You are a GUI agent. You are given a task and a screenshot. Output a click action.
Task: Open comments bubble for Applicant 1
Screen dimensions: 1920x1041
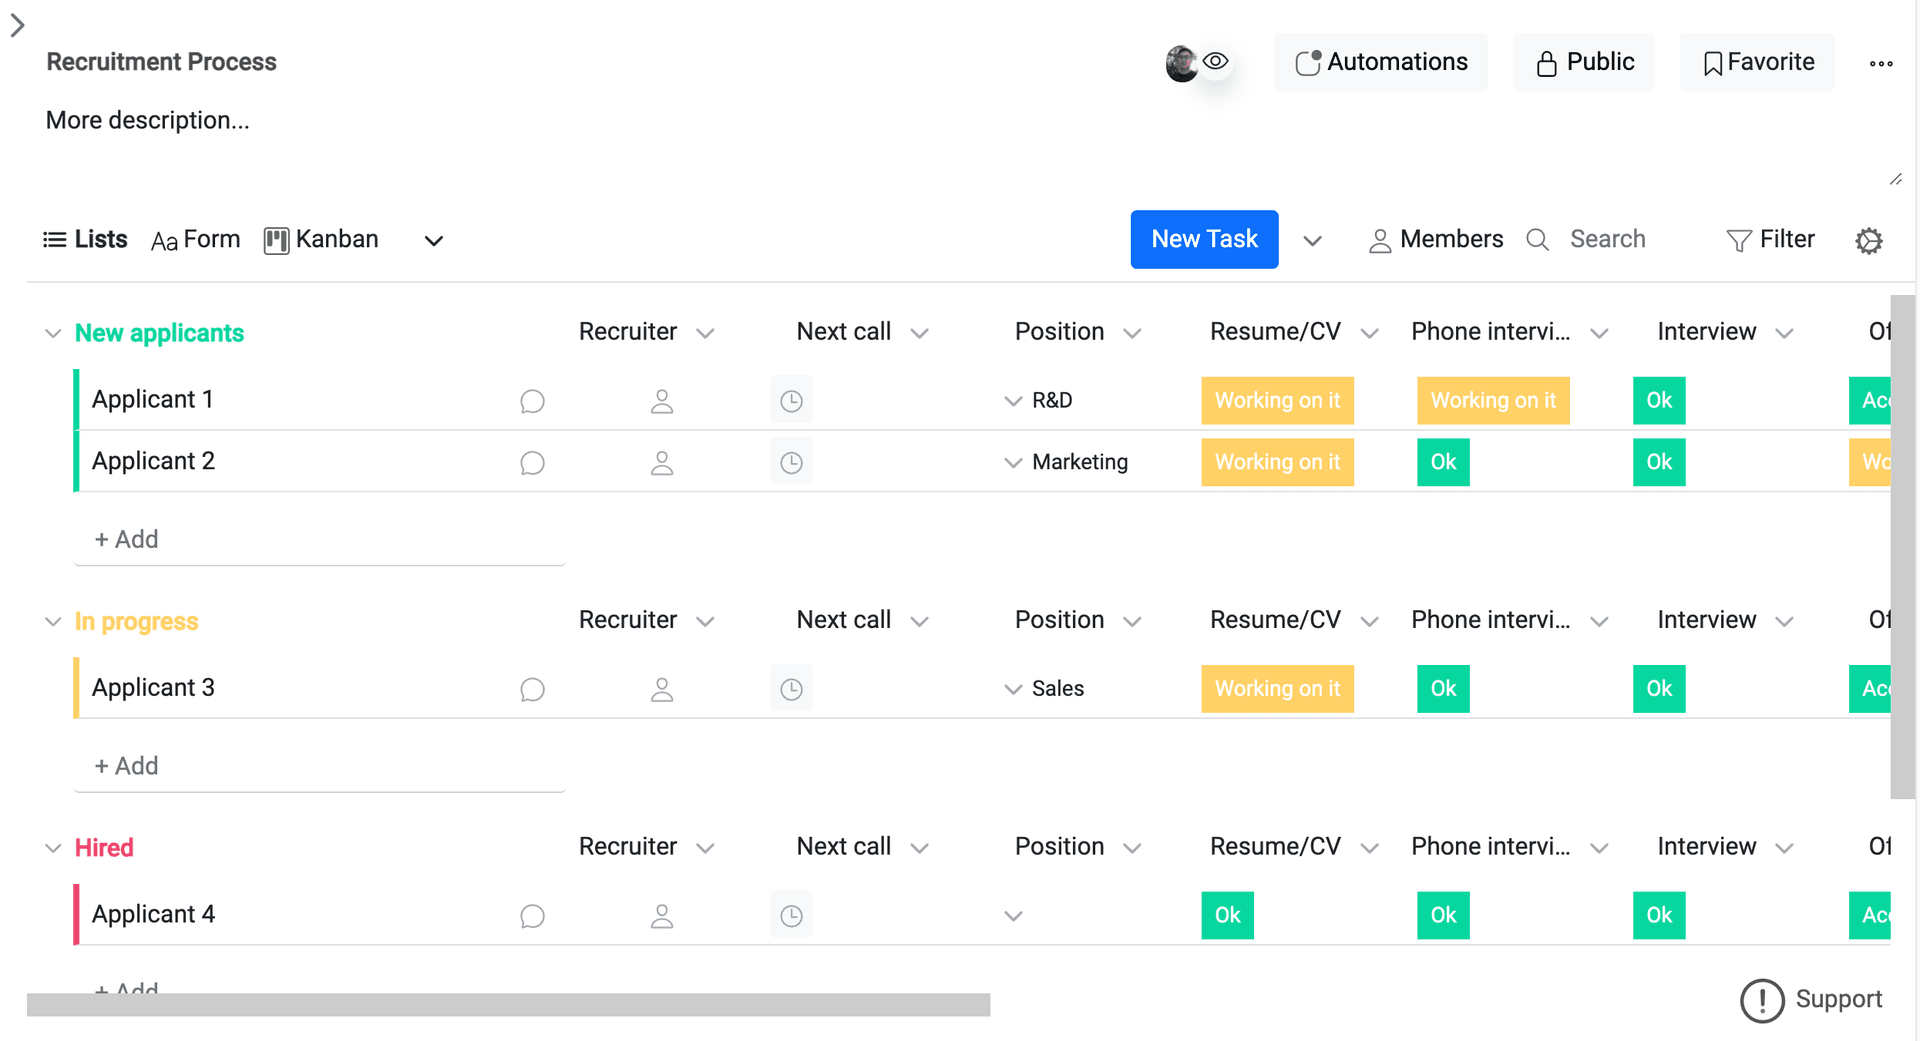532,401
